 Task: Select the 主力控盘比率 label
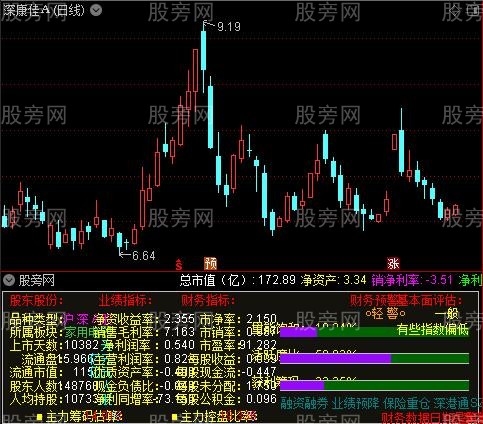coord(218,417)
